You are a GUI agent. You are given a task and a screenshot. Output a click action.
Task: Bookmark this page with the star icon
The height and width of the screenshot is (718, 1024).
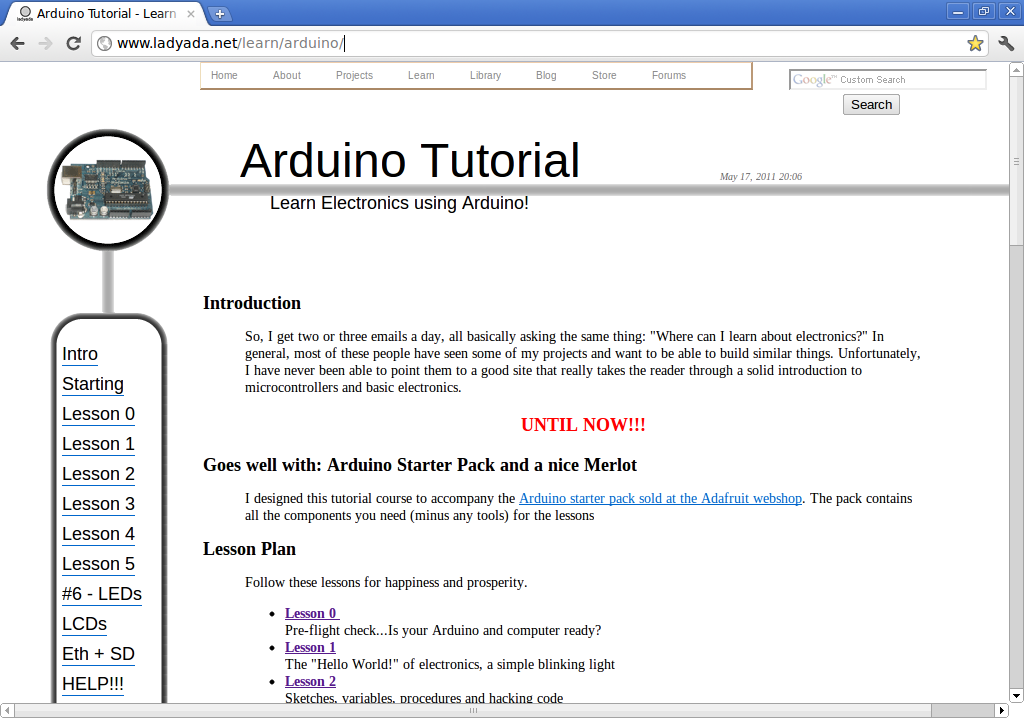[975, 43]
